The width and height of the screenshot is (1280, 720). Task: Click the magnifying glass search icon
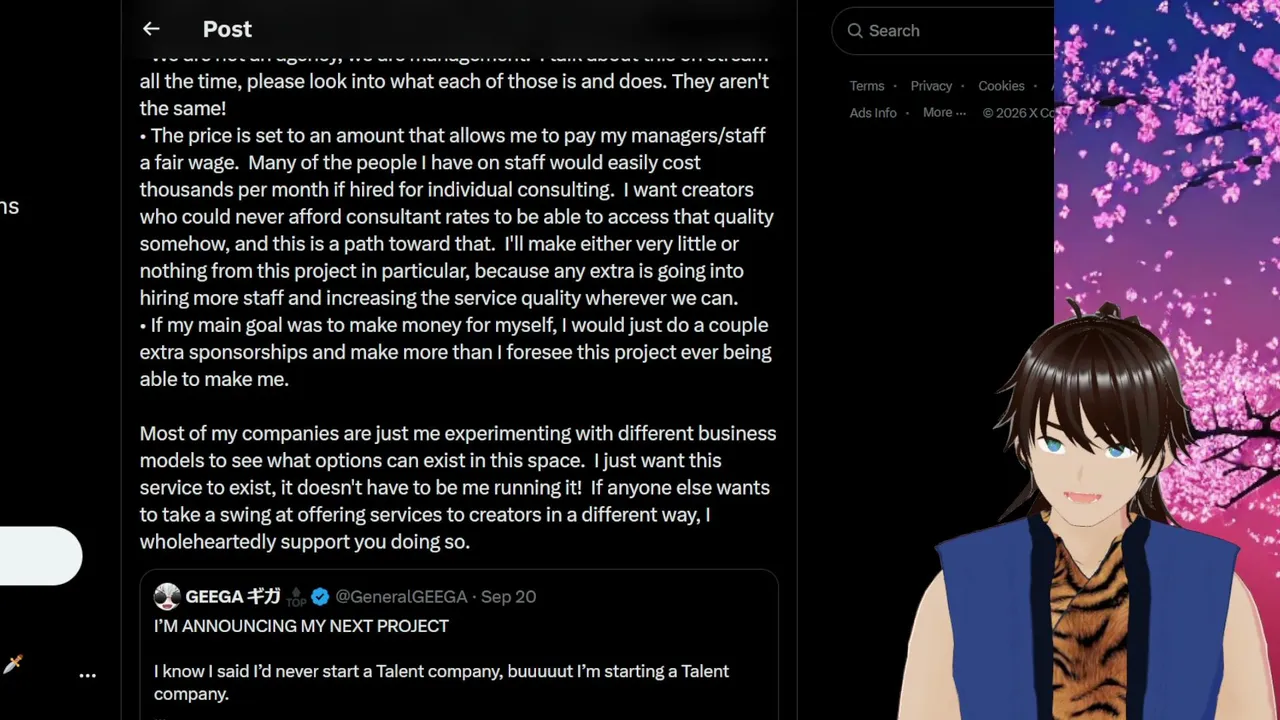click(x=855, y=31)
